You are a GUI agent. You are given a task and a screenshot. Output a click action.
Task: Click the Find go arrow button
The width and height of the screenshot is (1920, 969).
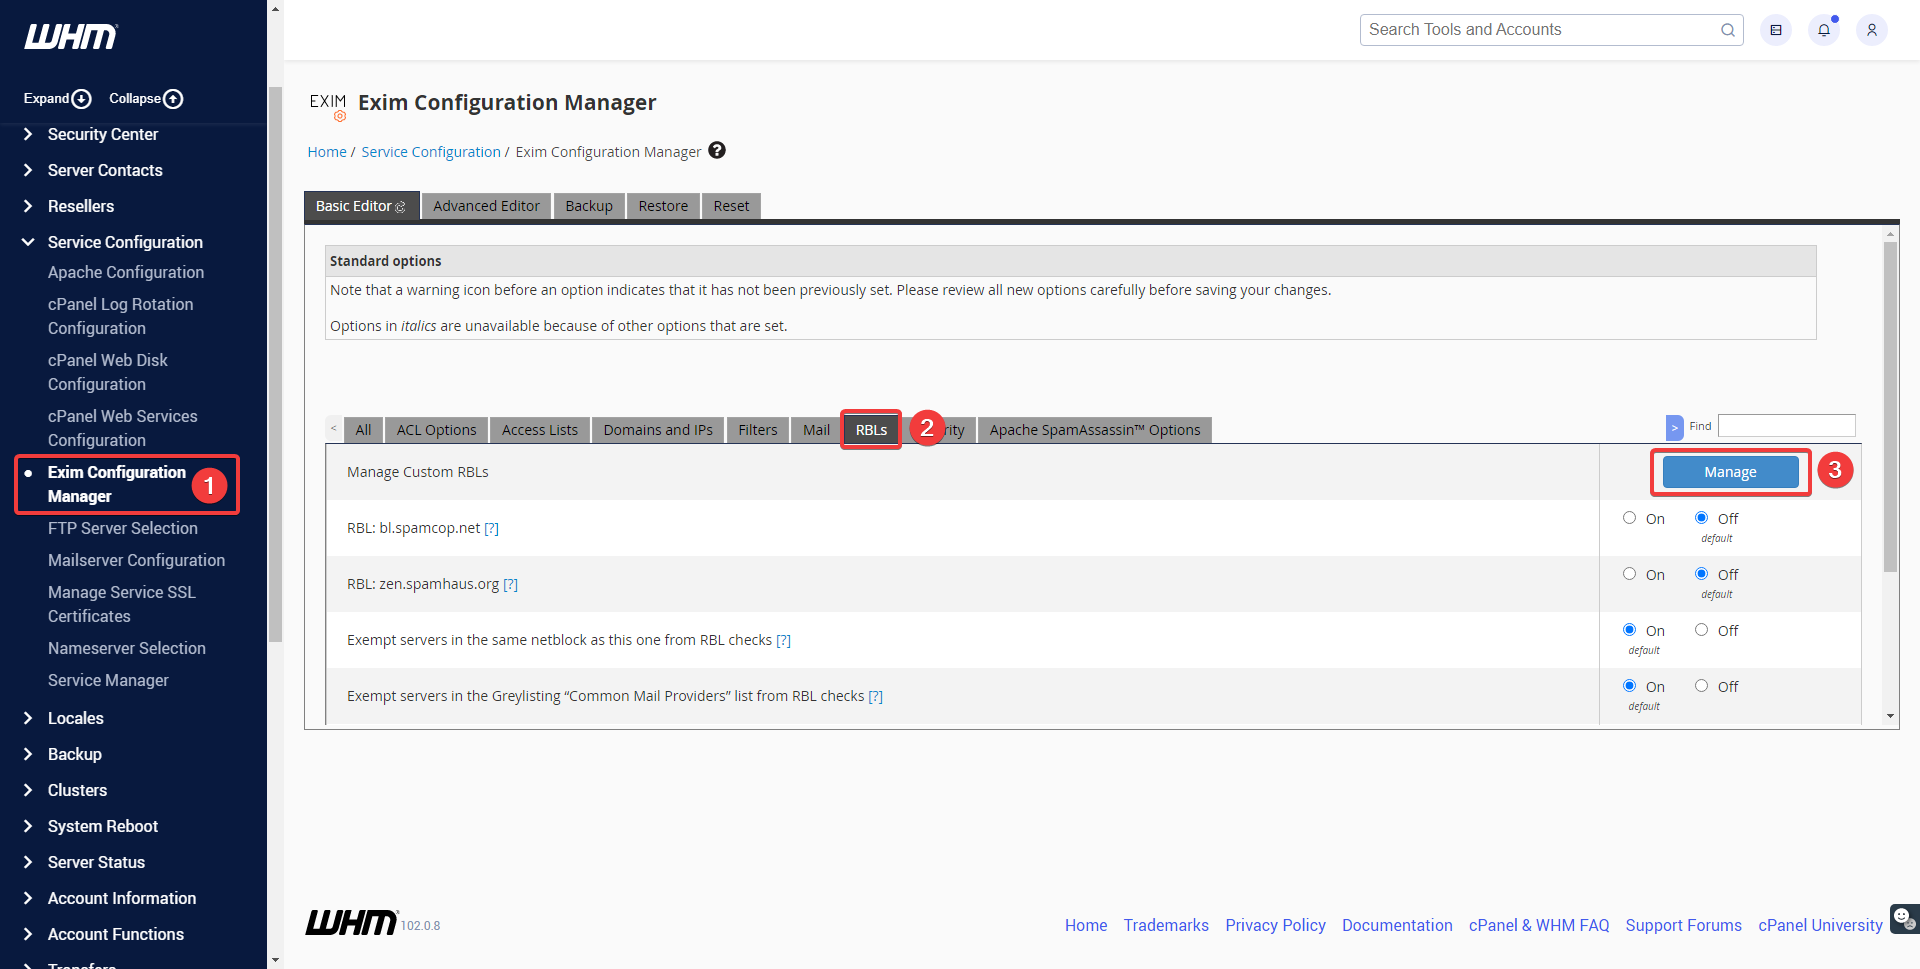[x=1674, y=427]
